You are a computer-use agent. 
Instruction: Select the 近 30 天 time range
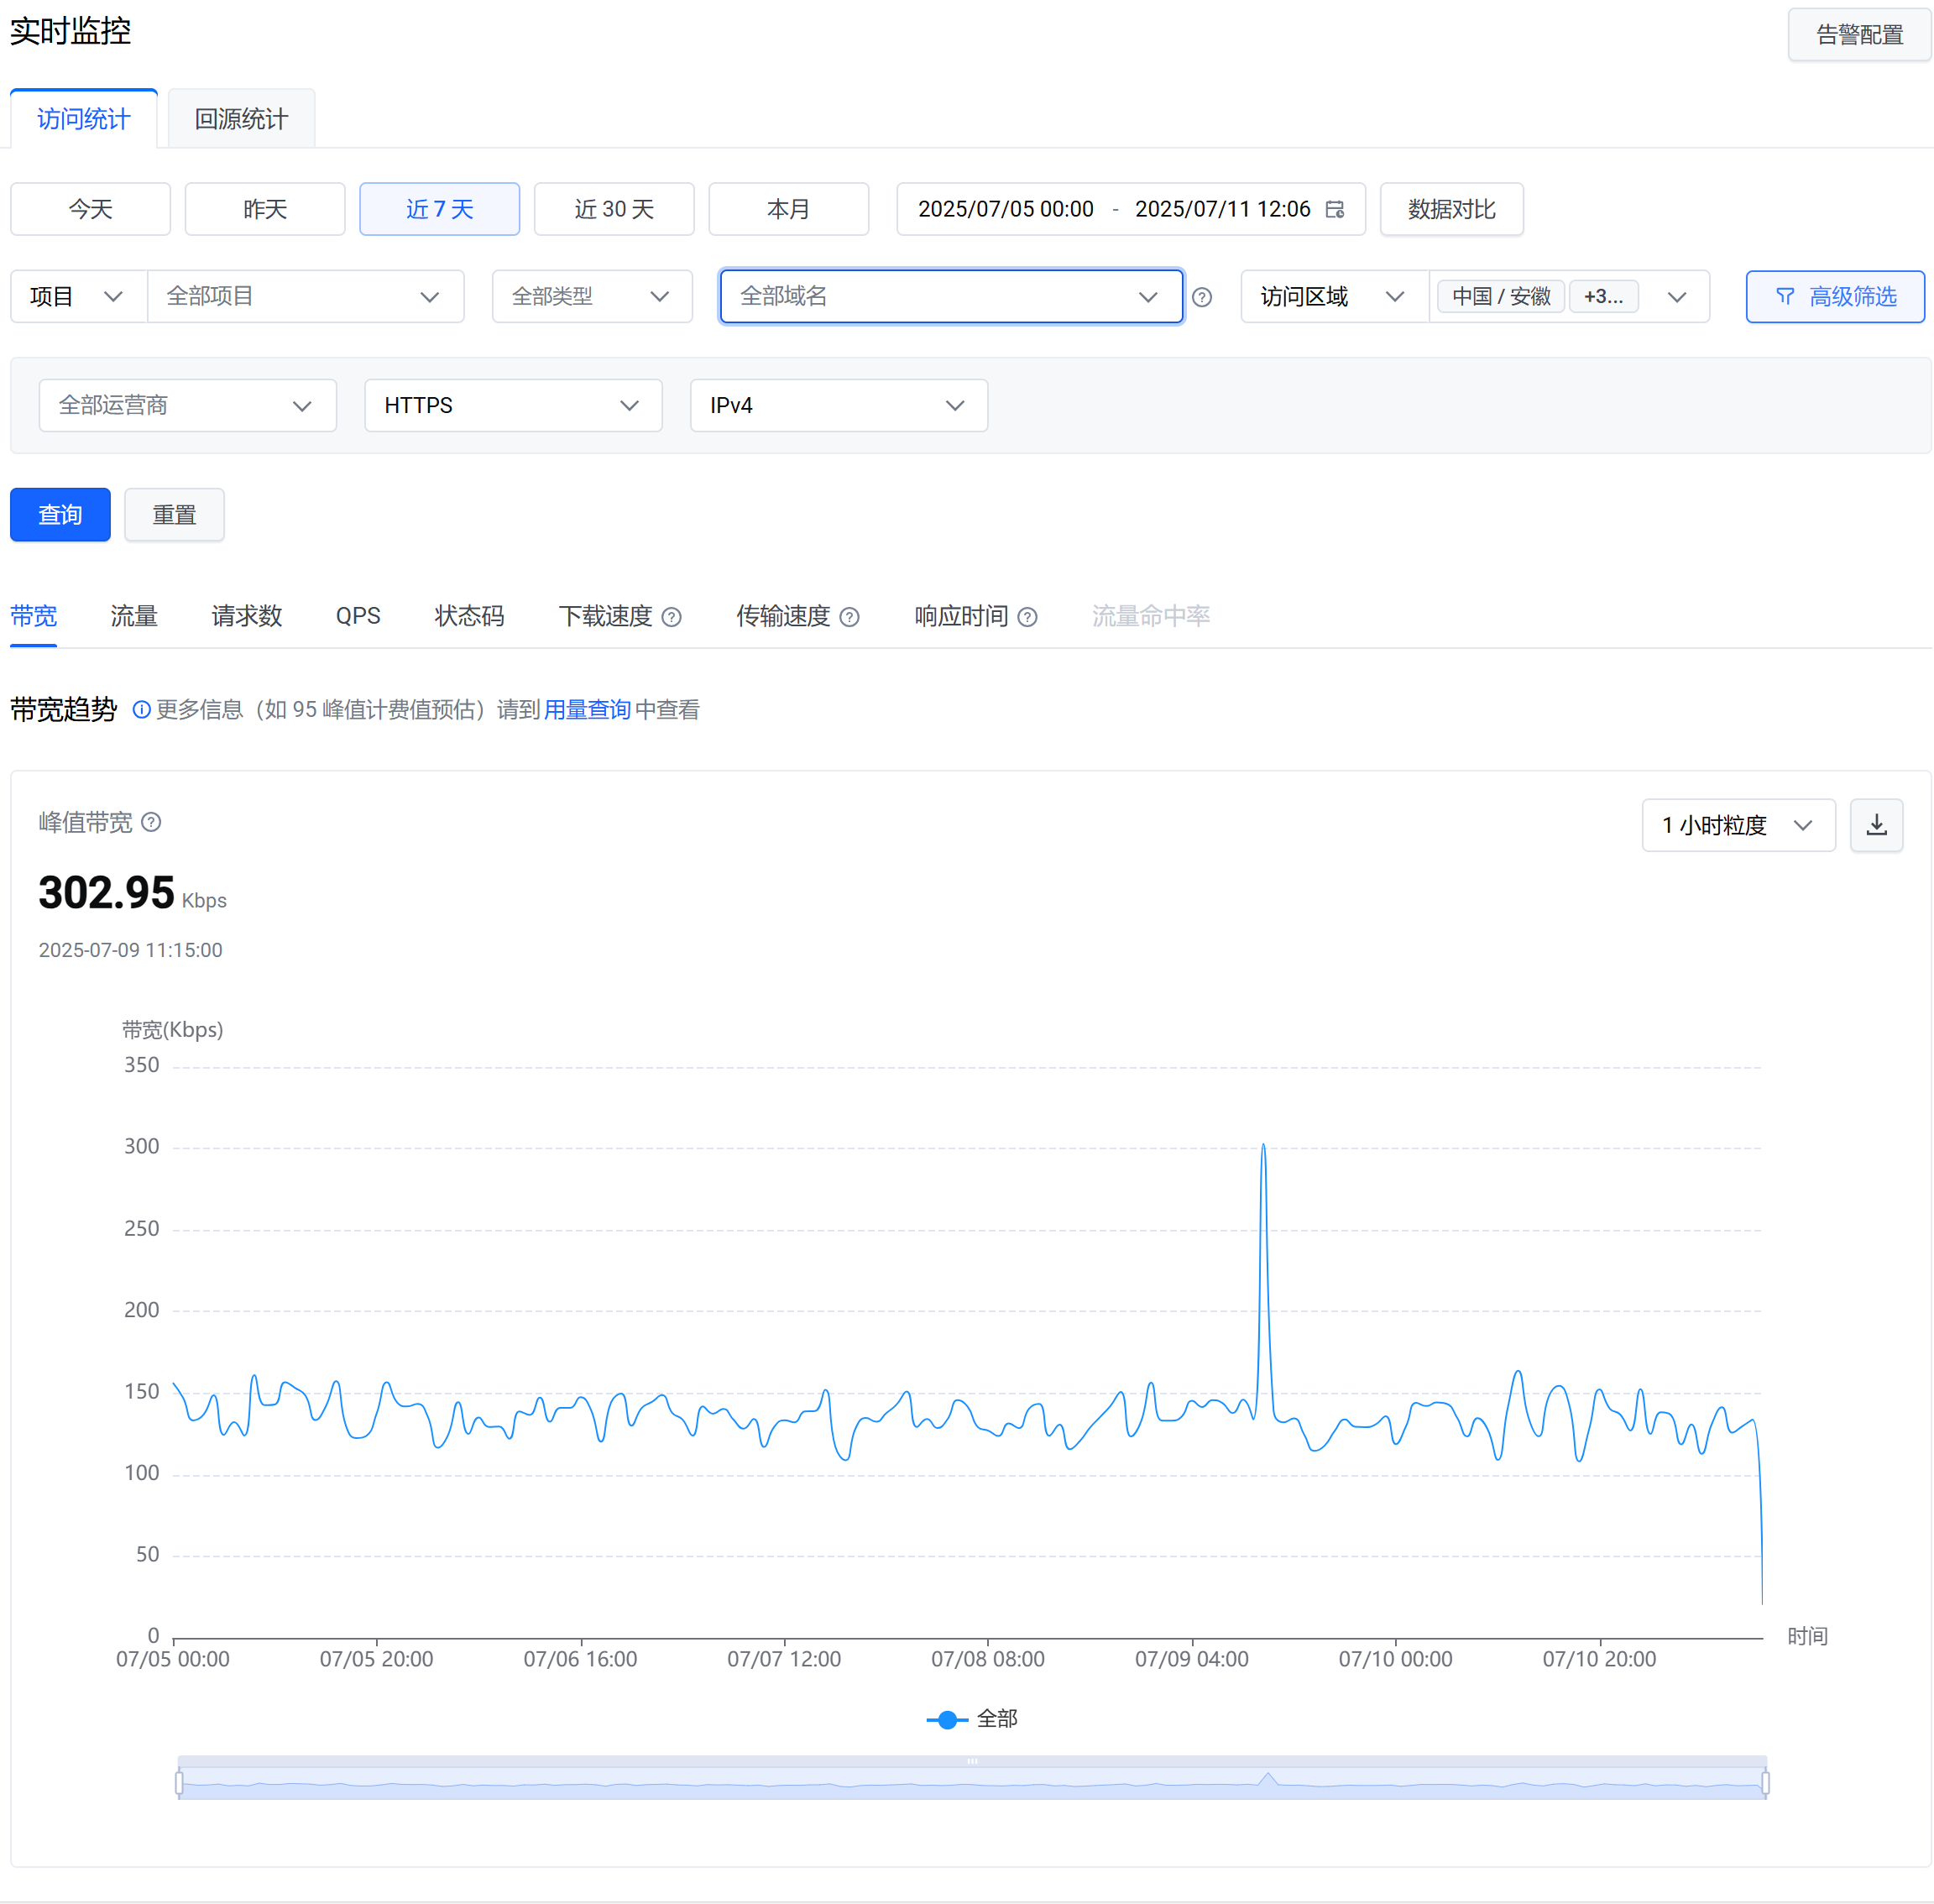613,209
